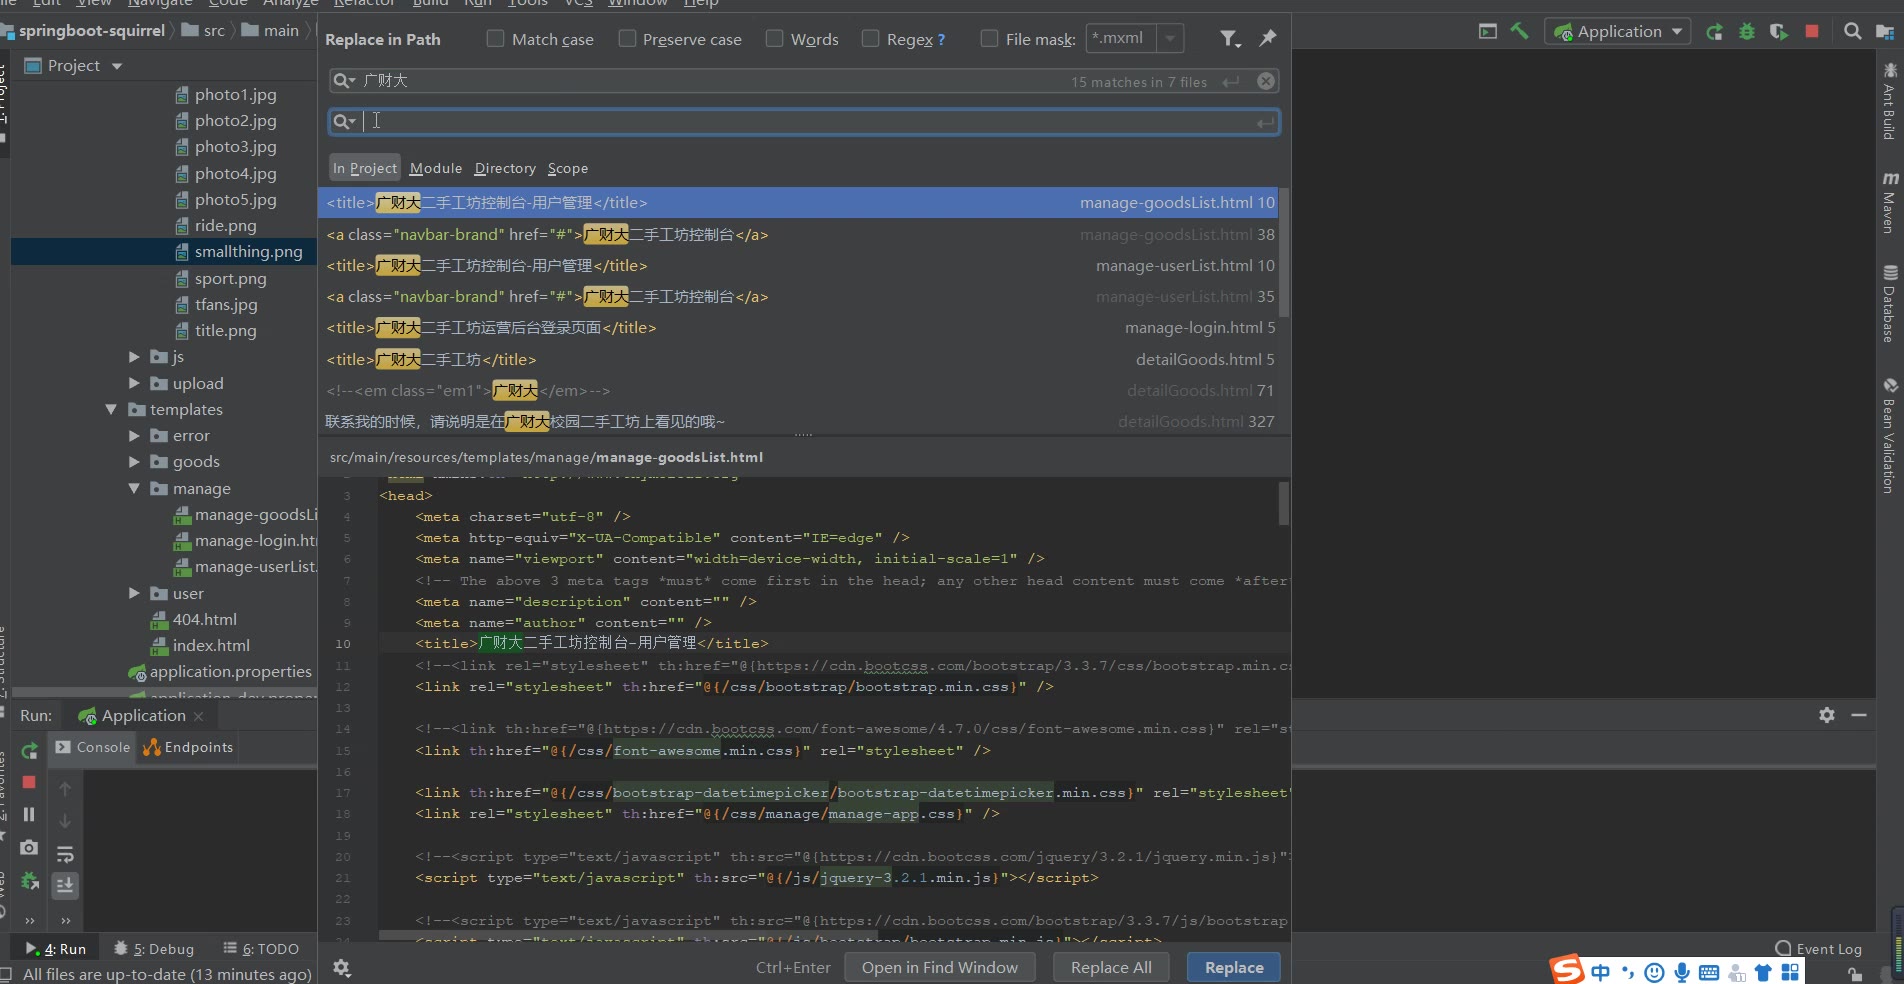Rerun Application in Run panel

pyautogui.click(x=29, y=751)
